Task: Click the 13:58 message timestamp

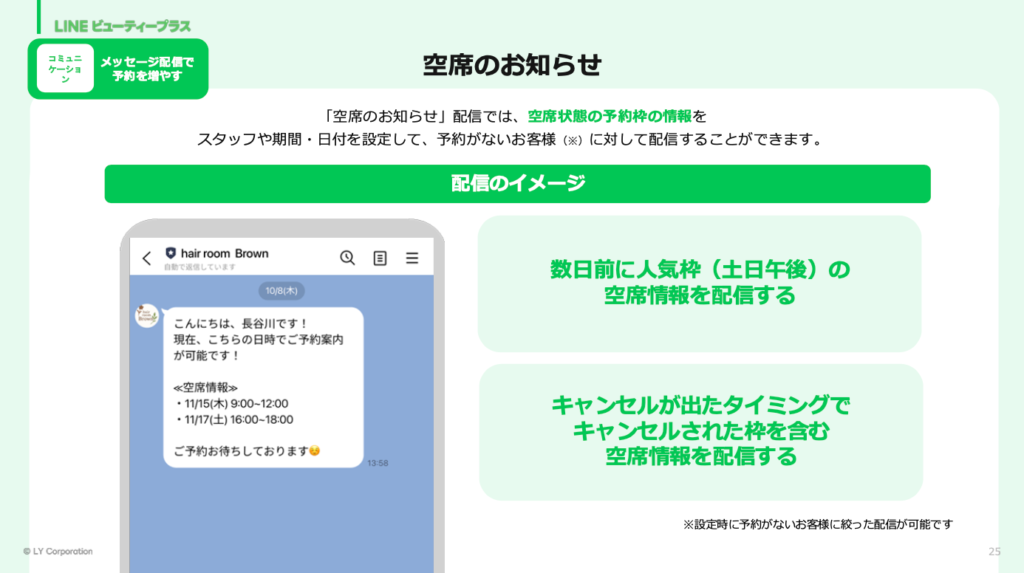Action: 377,463
